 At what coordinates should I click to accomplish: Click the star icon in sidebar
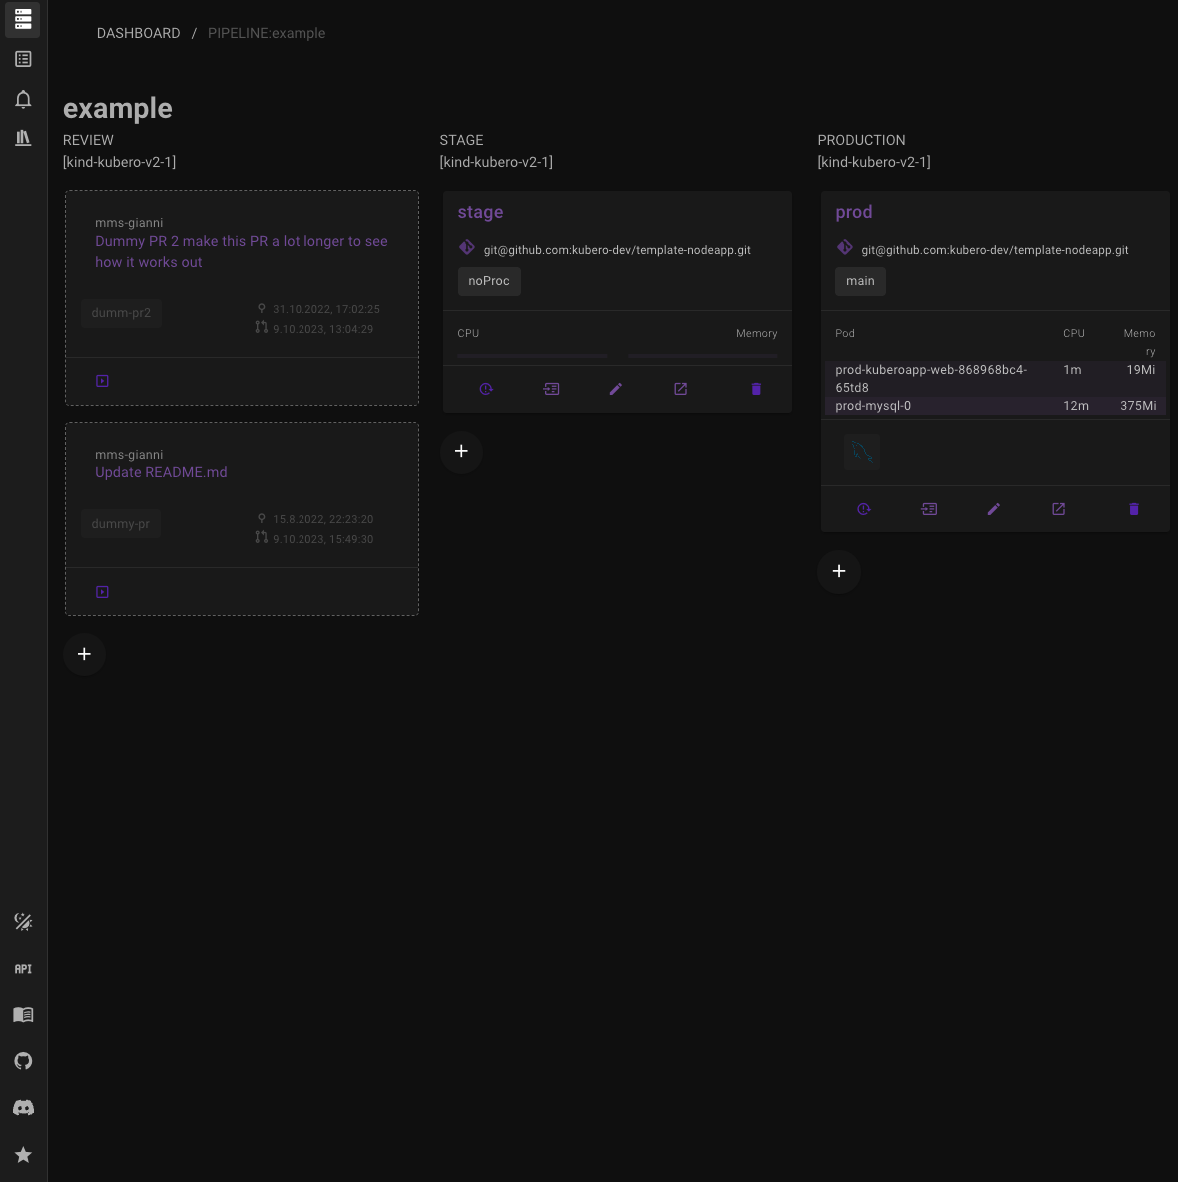point(23,1155)
